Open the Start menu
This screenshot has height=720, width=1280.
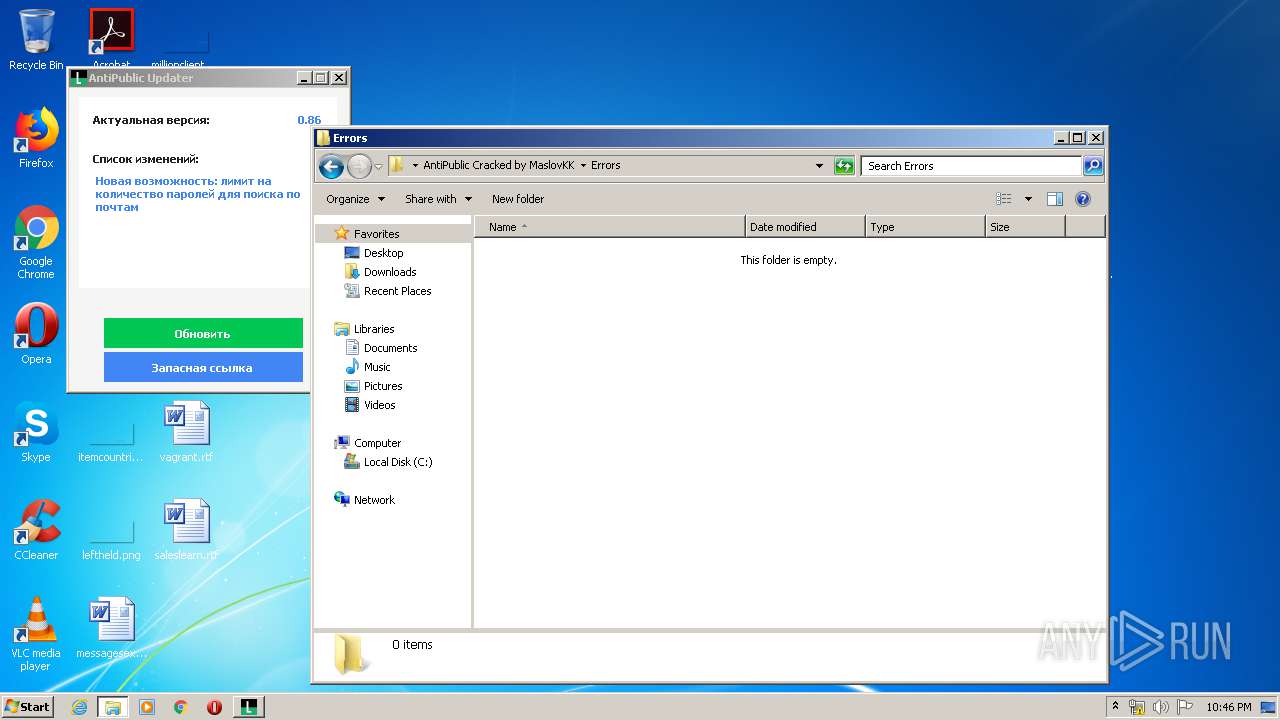27,707
